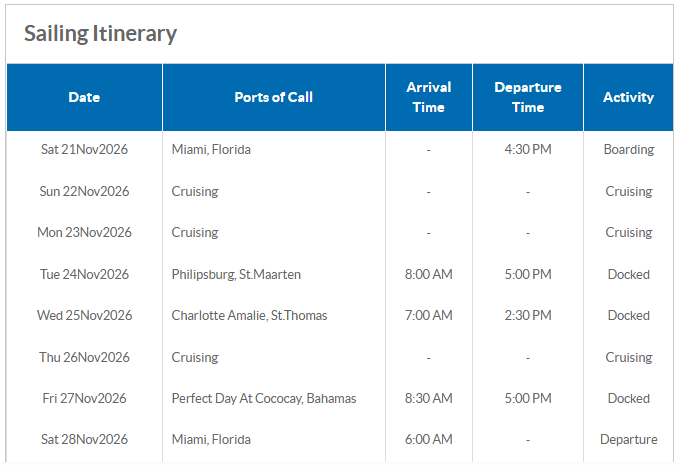This screenshot has width=680, height=465.
Task: Click the Thu 26Nov2026 date cell
Action: (x=84, y=357)
